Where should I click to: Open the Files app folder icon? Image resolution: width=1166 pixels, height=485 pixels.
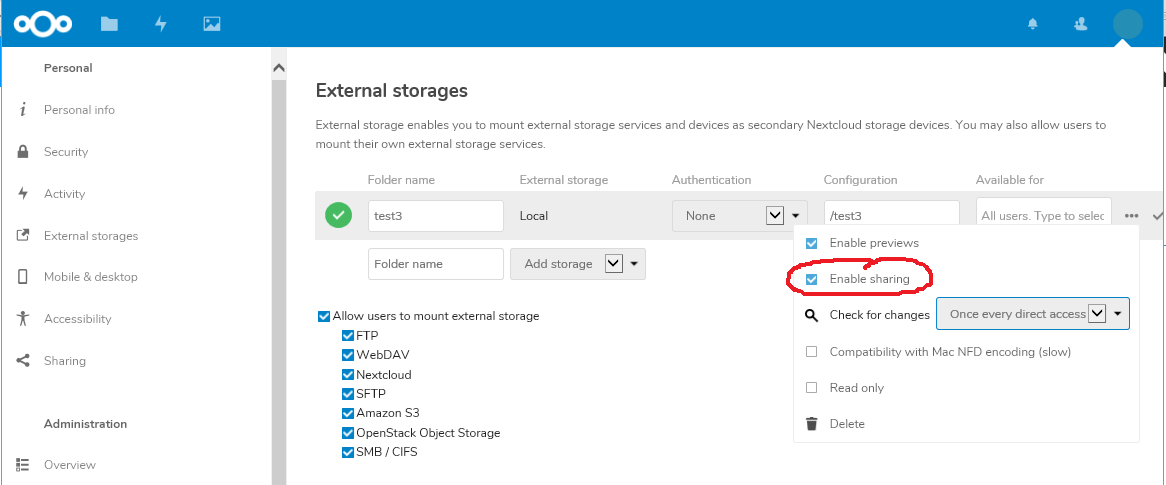[109, 24]
